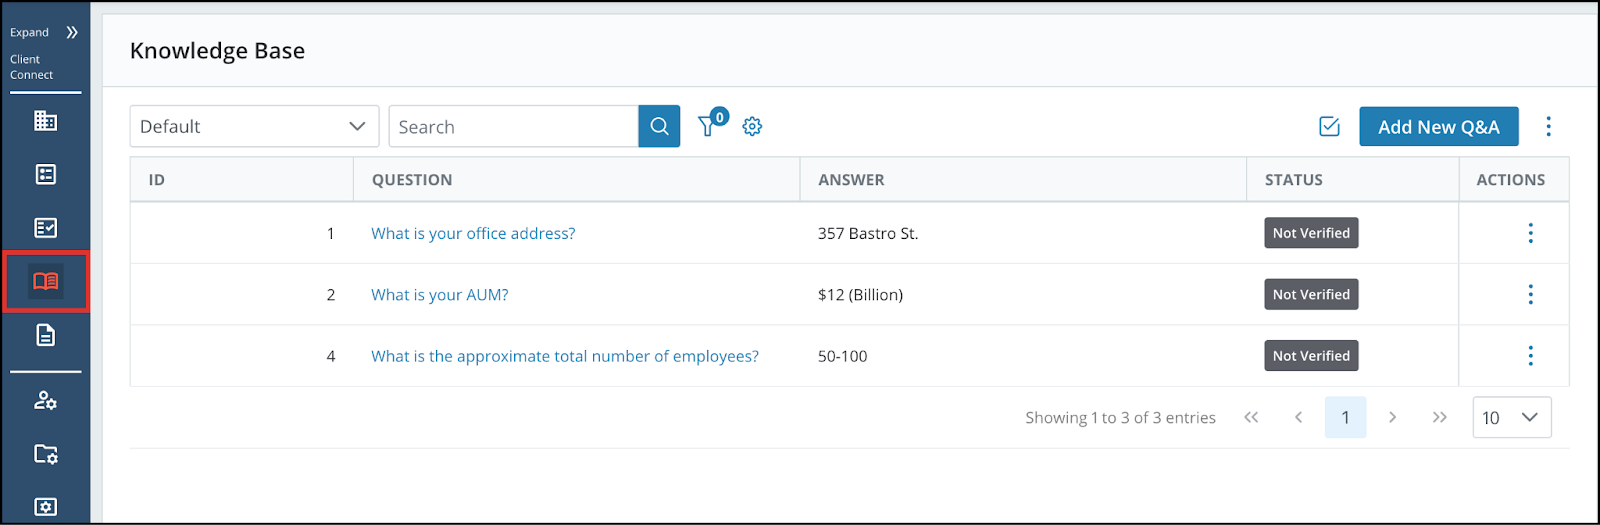Viewport: 1600px width, 525px height.
Task: Toggle the bulk select checkbox icon
Action: pos(1329,126)
